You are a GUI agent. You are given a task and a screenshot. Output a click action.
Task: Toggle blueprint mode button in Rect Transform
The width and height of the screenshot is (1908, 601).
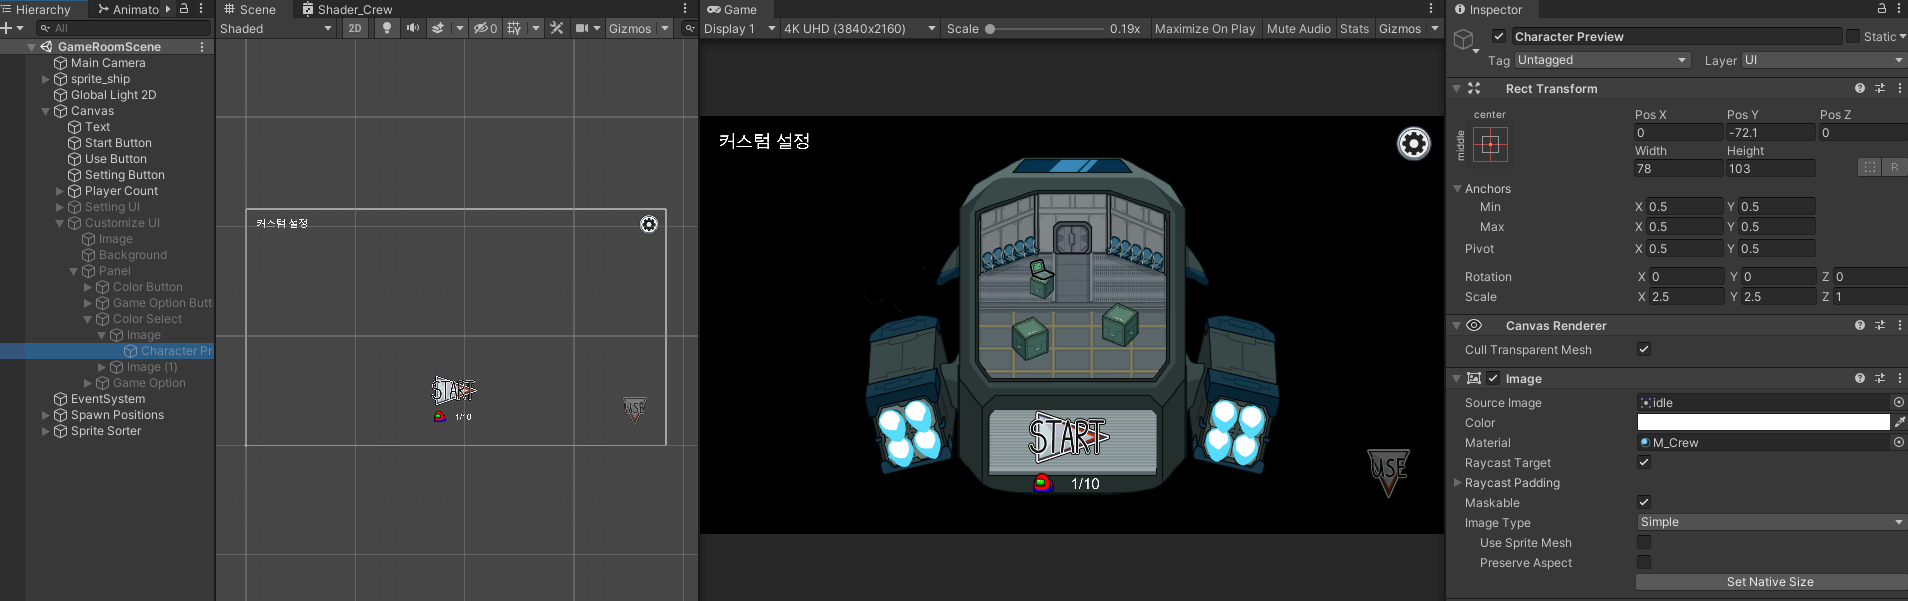tap(1870, 168)
